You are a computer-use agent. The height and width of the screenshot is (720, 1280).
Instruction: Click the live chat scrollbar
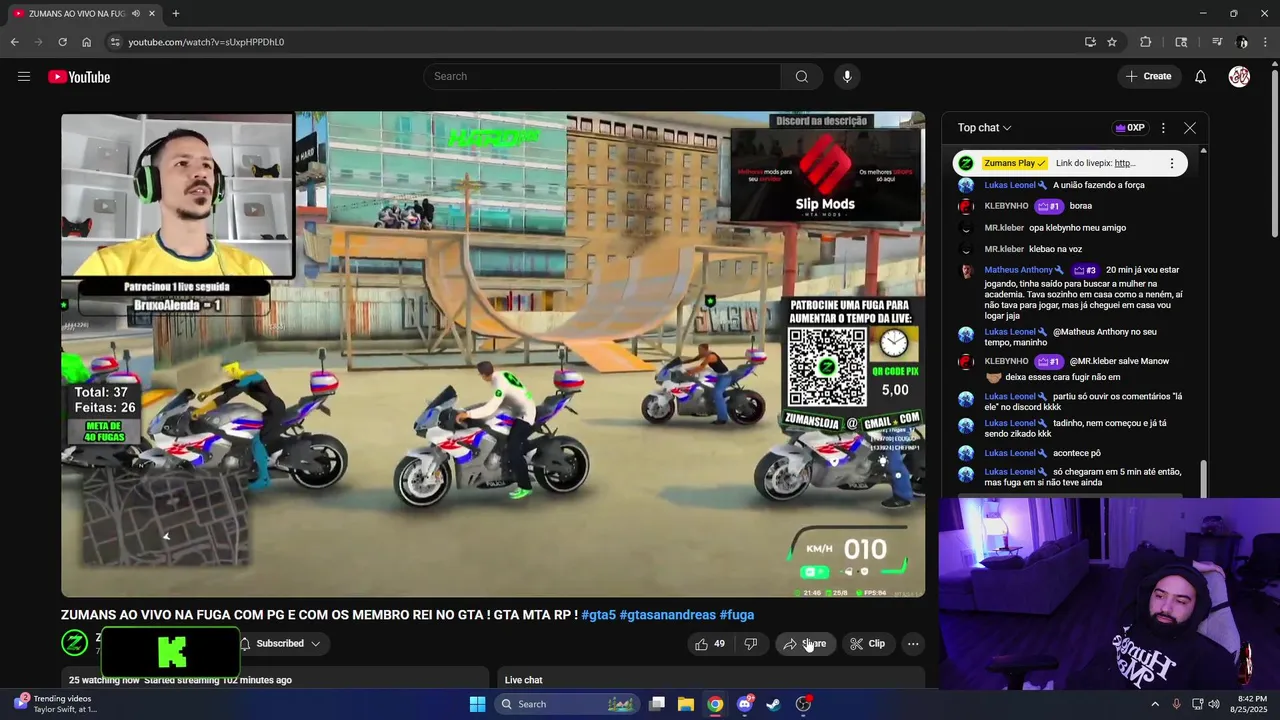click(x=1203, y=478)
